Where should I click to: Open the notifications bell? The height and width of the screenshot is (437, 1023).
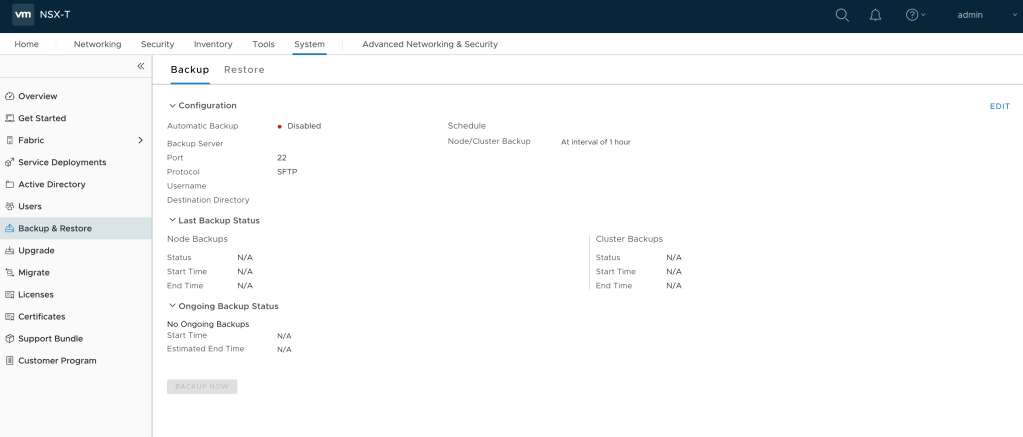click(876, 15)
